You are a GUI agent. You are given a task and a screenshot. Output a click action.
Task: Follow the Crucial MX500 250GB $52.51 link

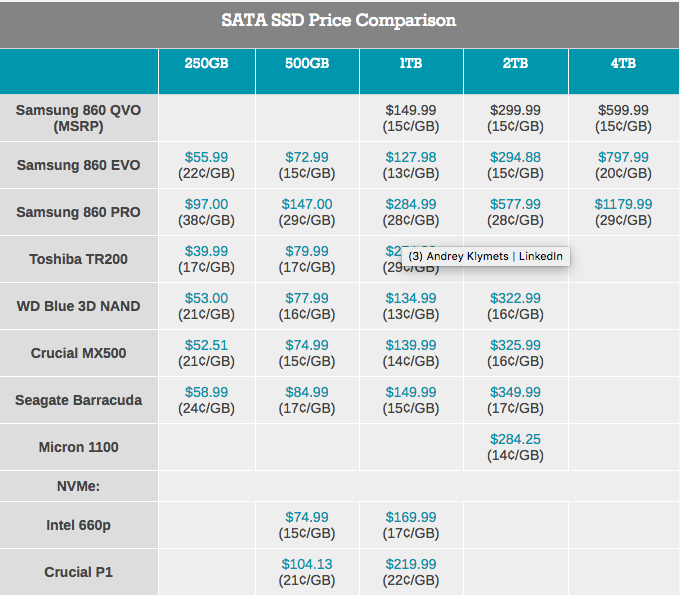206,345
